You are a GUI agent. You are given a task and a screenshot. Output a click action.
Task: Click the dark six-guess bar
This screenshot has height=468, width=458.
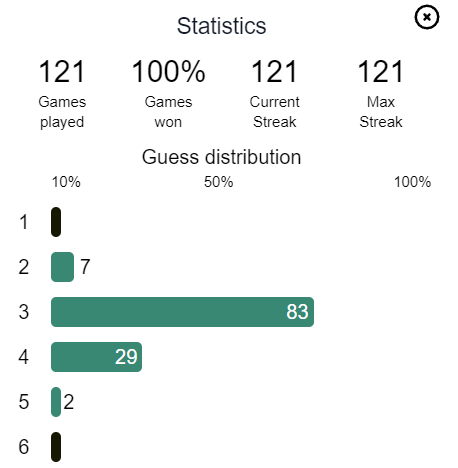click(56, 447)
